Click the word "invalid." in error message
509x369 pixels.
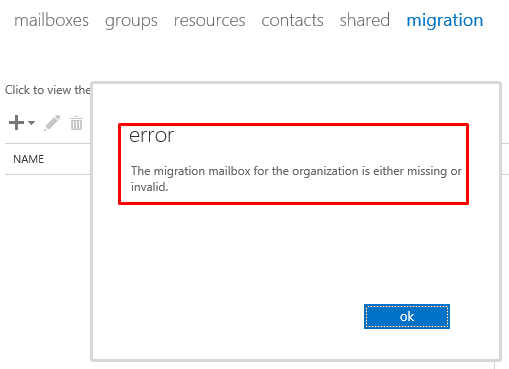point(149,187)
